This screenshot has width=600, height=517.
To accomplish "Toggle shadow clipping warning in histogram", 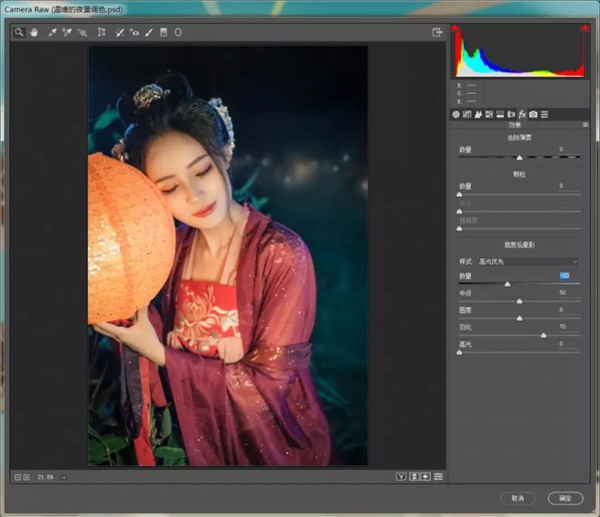I will tap(455, 28).
